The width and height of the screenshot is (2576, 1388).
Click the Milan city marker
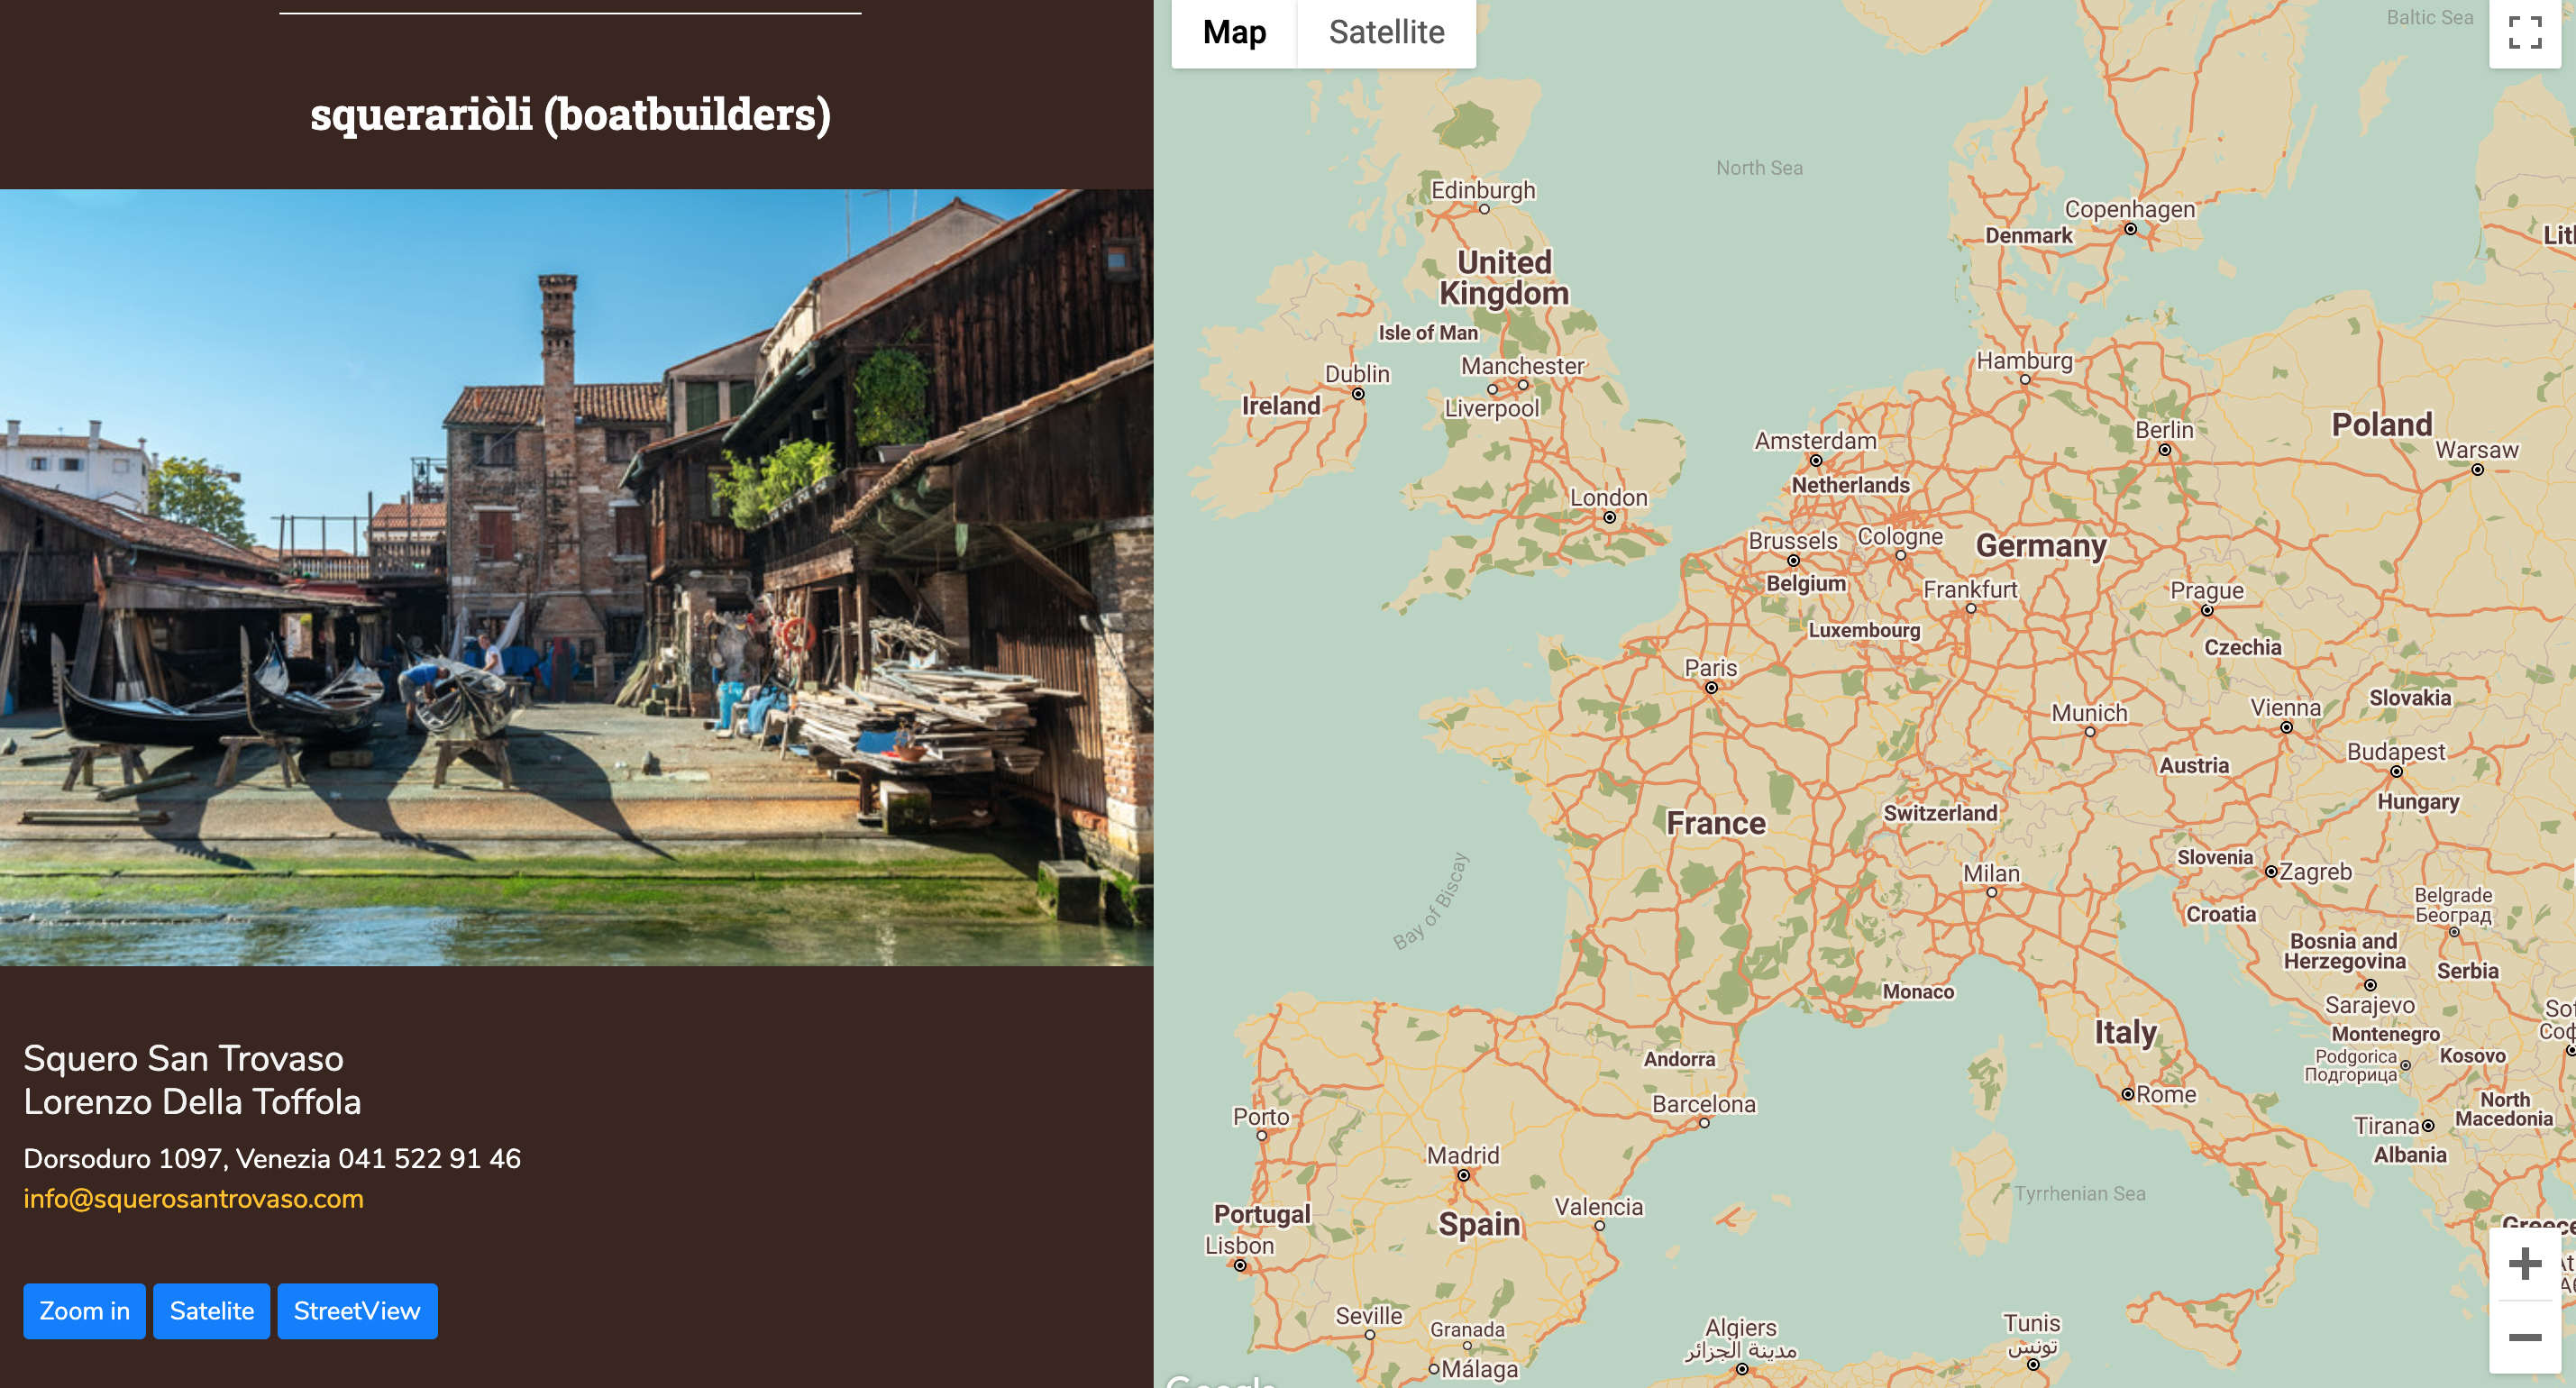tap(1991, 893)
